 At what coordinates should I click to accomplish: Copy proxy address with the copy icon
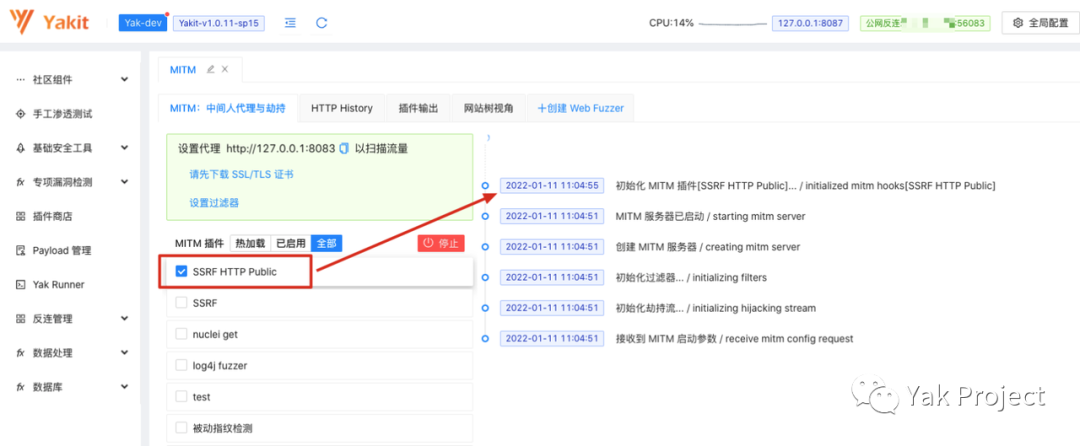coord(344,148)
